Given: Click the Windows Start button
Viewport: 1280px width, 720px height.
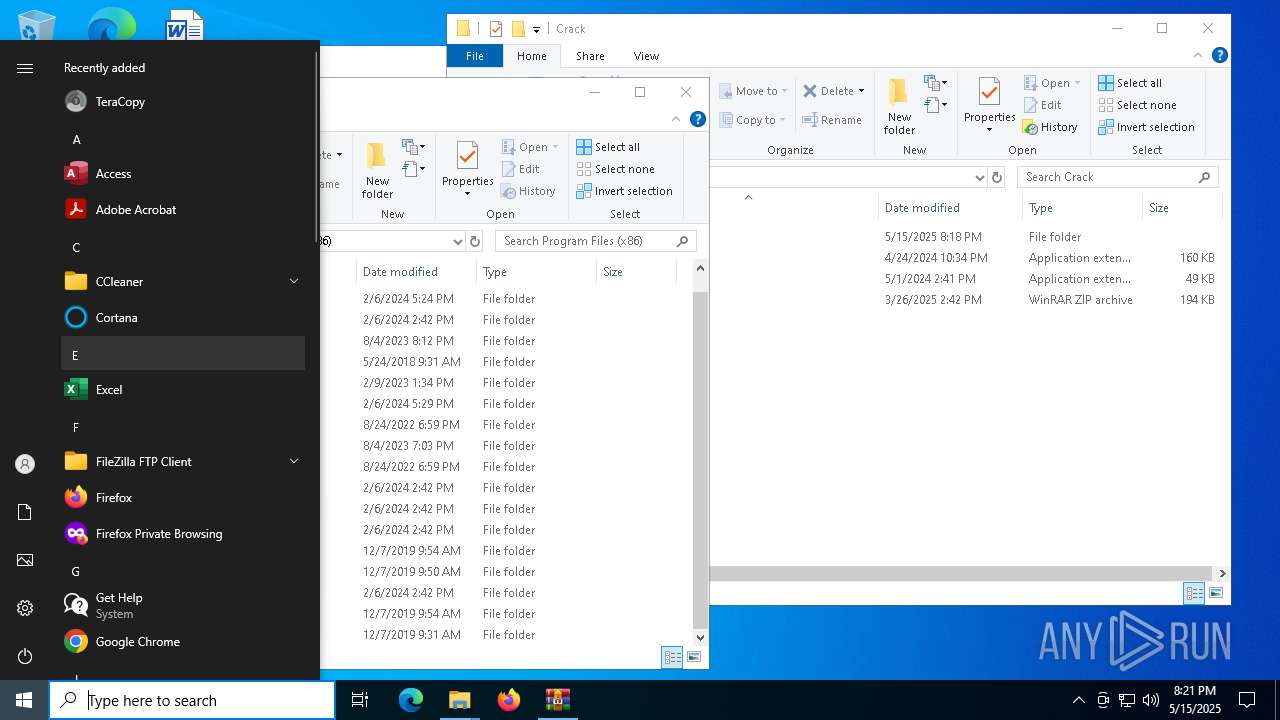Looking at the screenshot, I should tap(24, 700).
